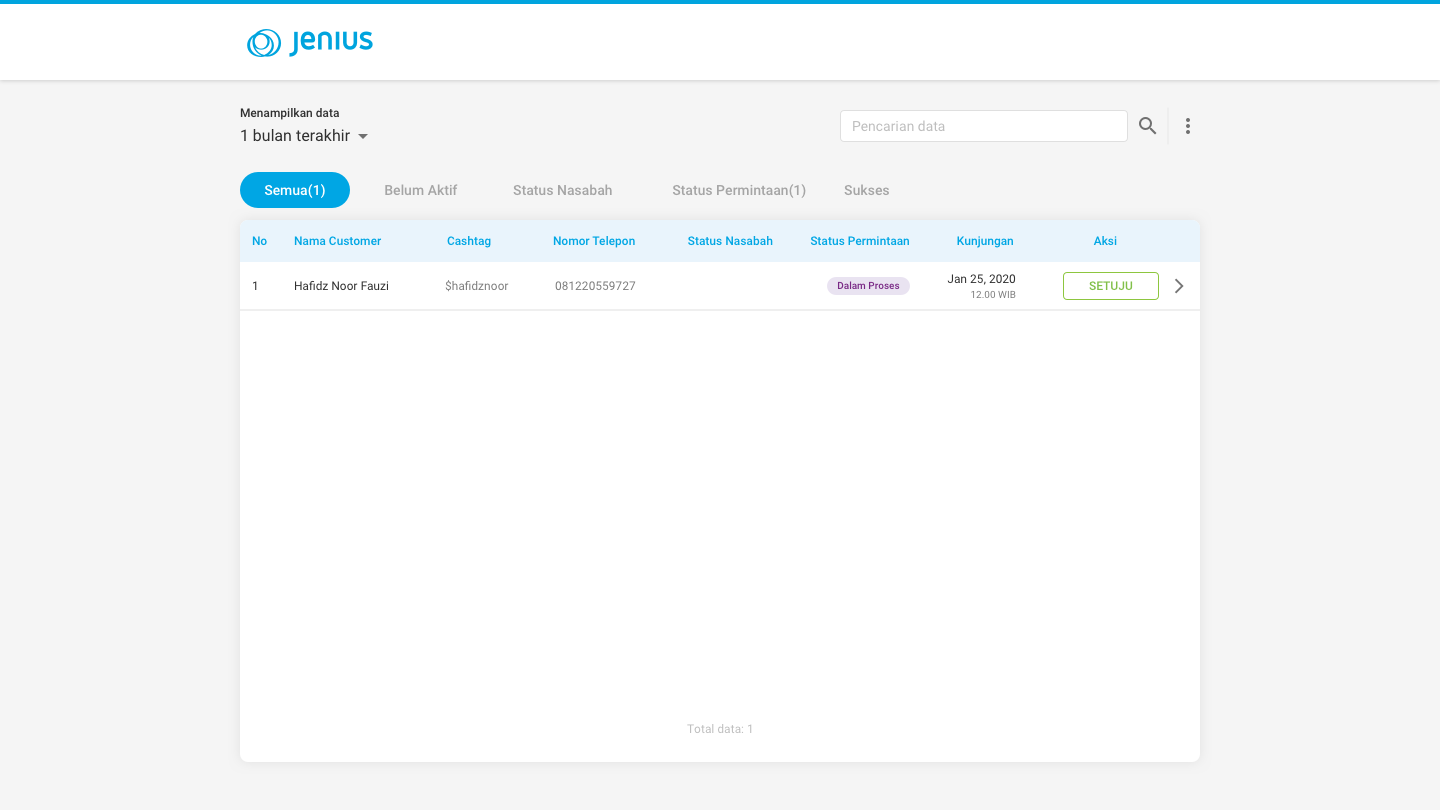Click Aksi column header

coord(1105,241)
